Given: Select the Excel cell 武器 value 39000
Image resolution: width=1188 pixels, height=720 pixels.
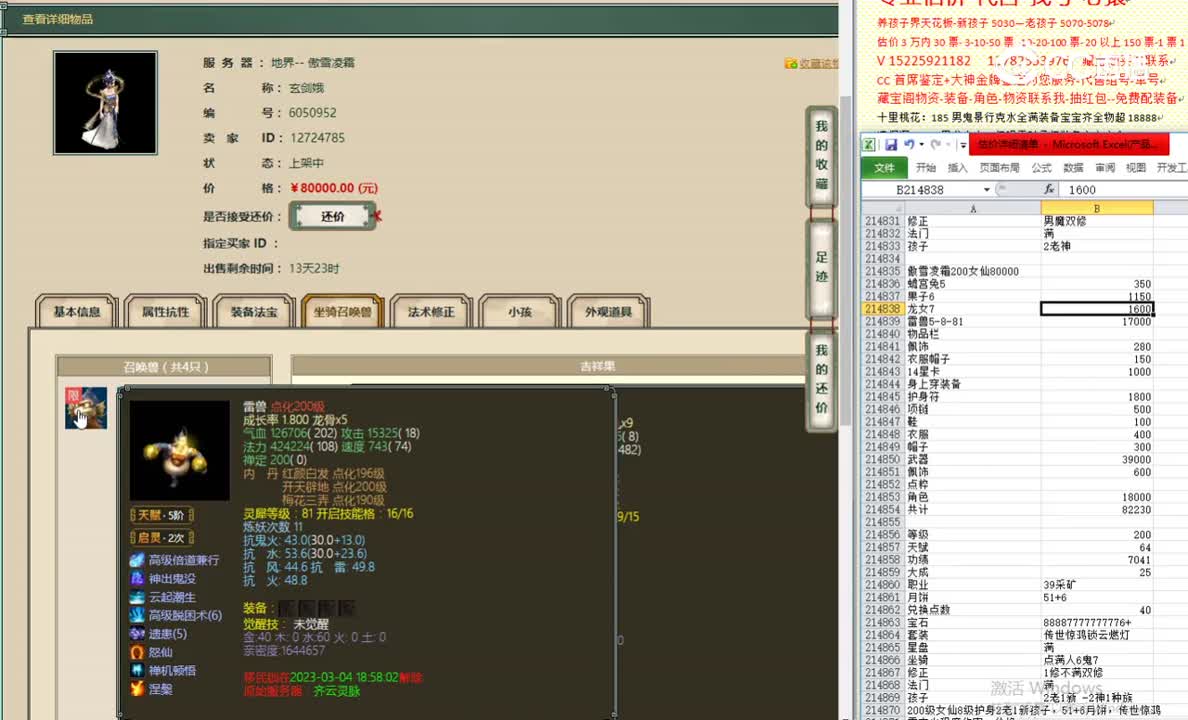Looking at the screenshot, I should click(x=1097, y=459).
